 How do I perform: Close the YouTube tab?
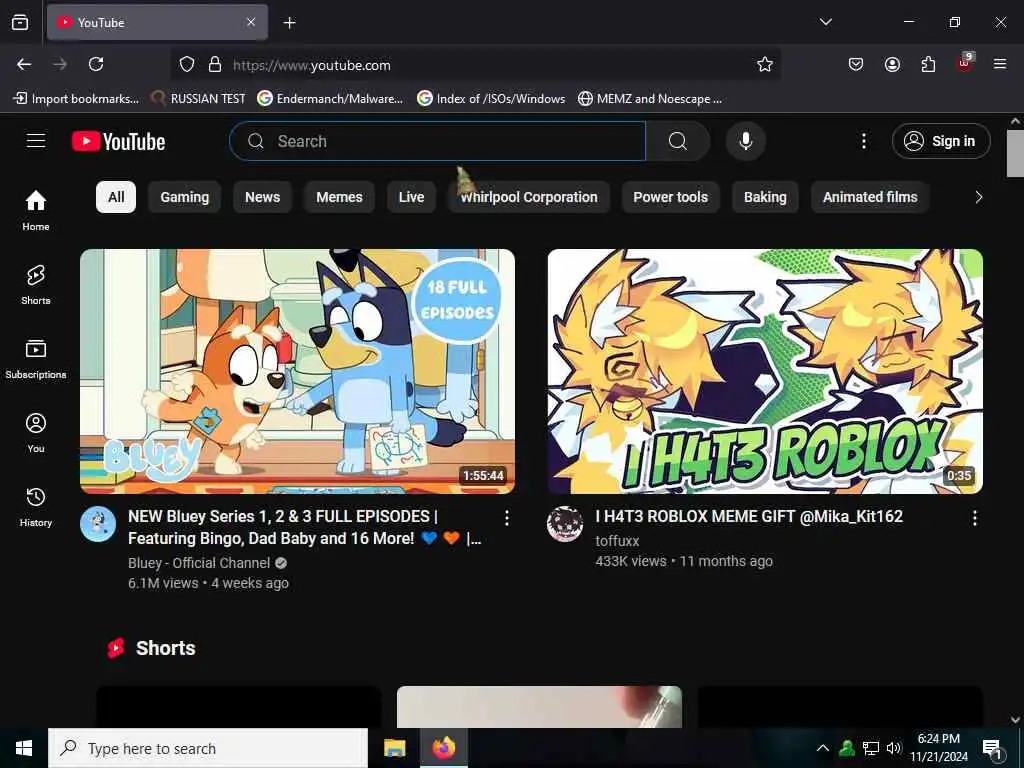point(251,22)
